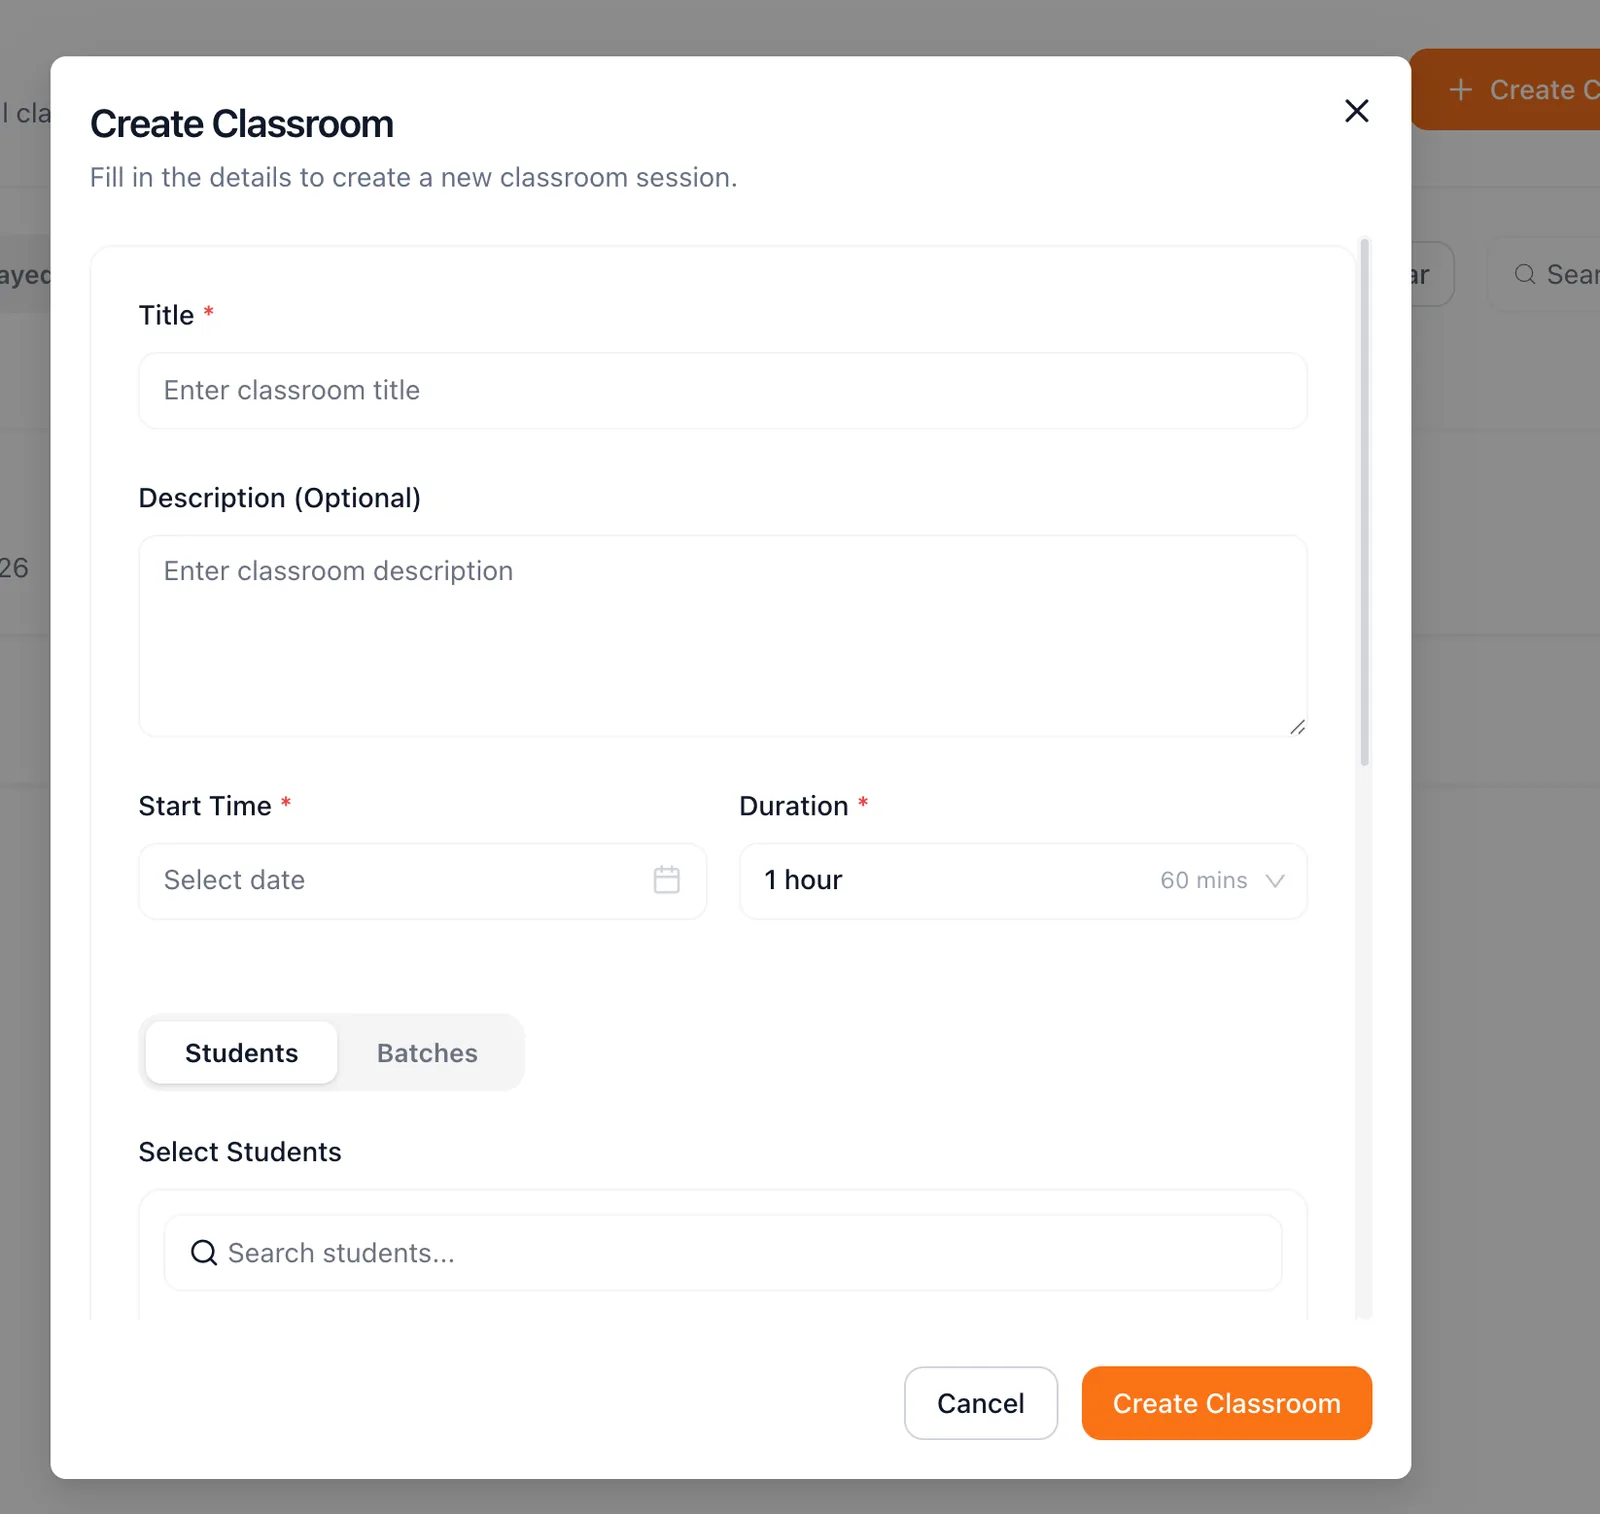This screenshot has width=1600, height=1514.
Task: Focus the classroom description text area
Action: [x=722, y=636]
